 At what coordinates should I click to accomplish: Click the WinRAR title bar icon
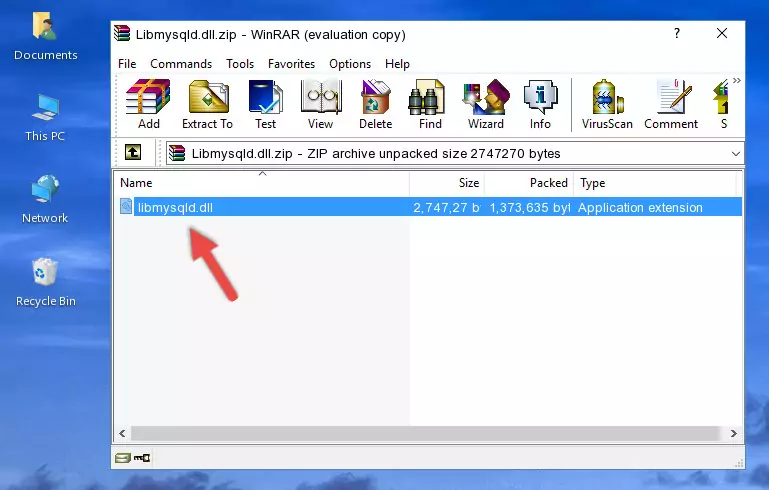click(x=122, y=34)
